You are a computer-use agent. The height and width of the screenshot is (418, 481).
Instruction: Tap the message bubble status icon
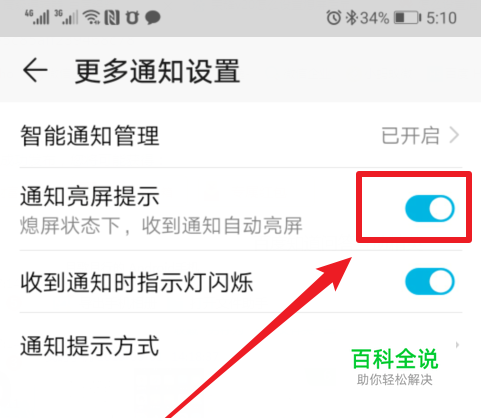click(153, 17)
